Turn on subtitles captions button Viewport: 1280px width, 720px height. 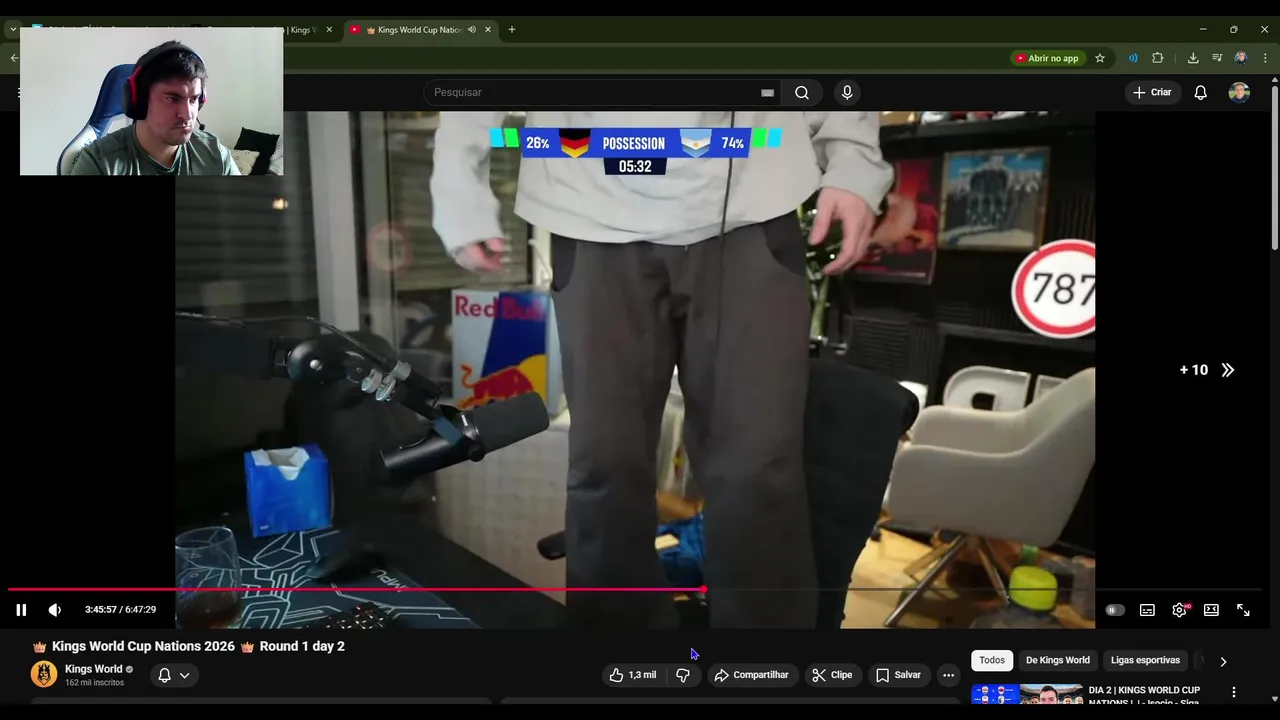pos(1147,610)
